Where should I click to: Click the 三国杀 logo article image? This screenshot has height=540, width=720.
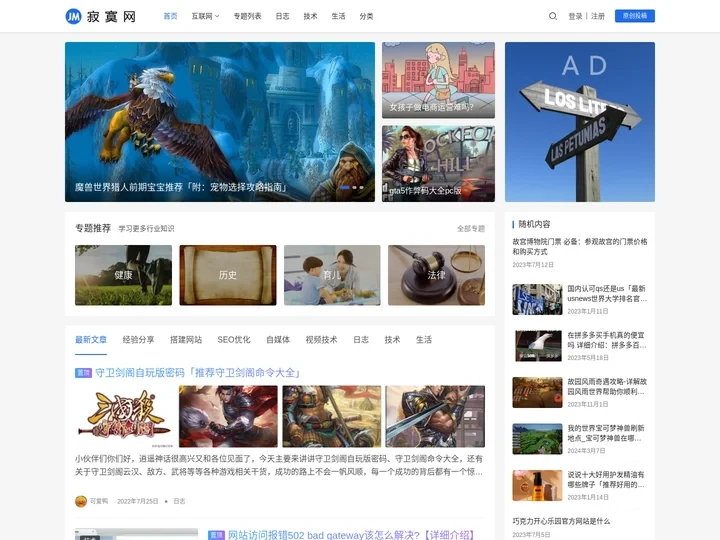point(124,416)
